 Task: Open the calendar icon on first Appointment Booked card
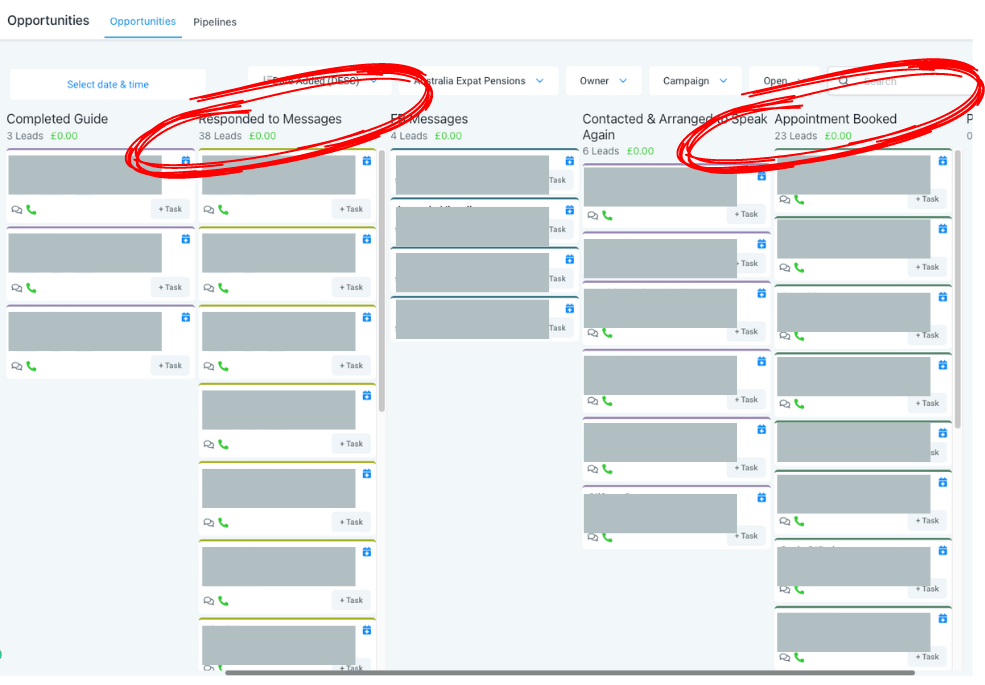pos(942,160)
